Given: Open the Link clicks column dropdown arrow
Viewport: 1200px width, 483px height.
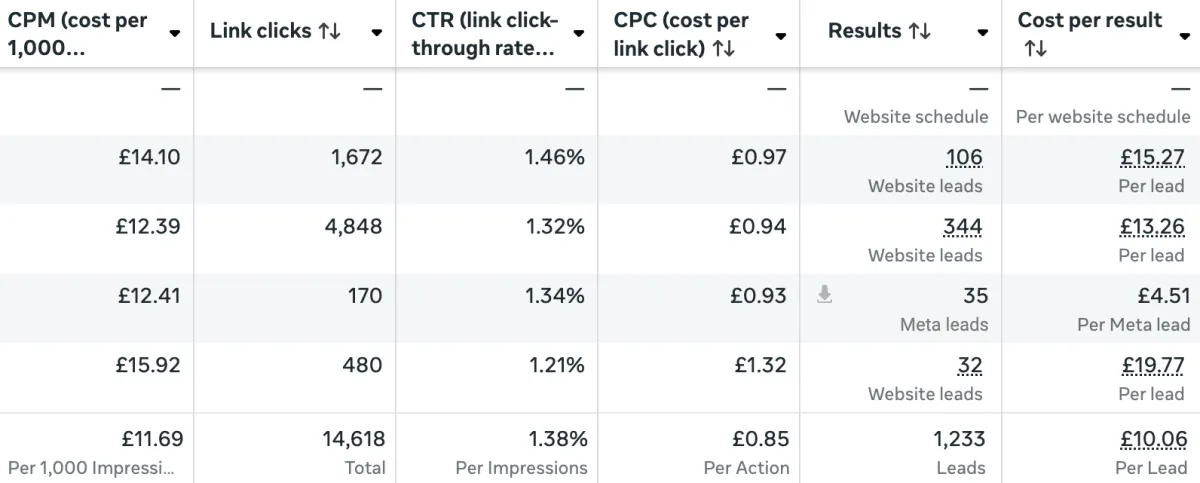Looking at the screenshot, I should pyautogui.click(x=377, y=33).
